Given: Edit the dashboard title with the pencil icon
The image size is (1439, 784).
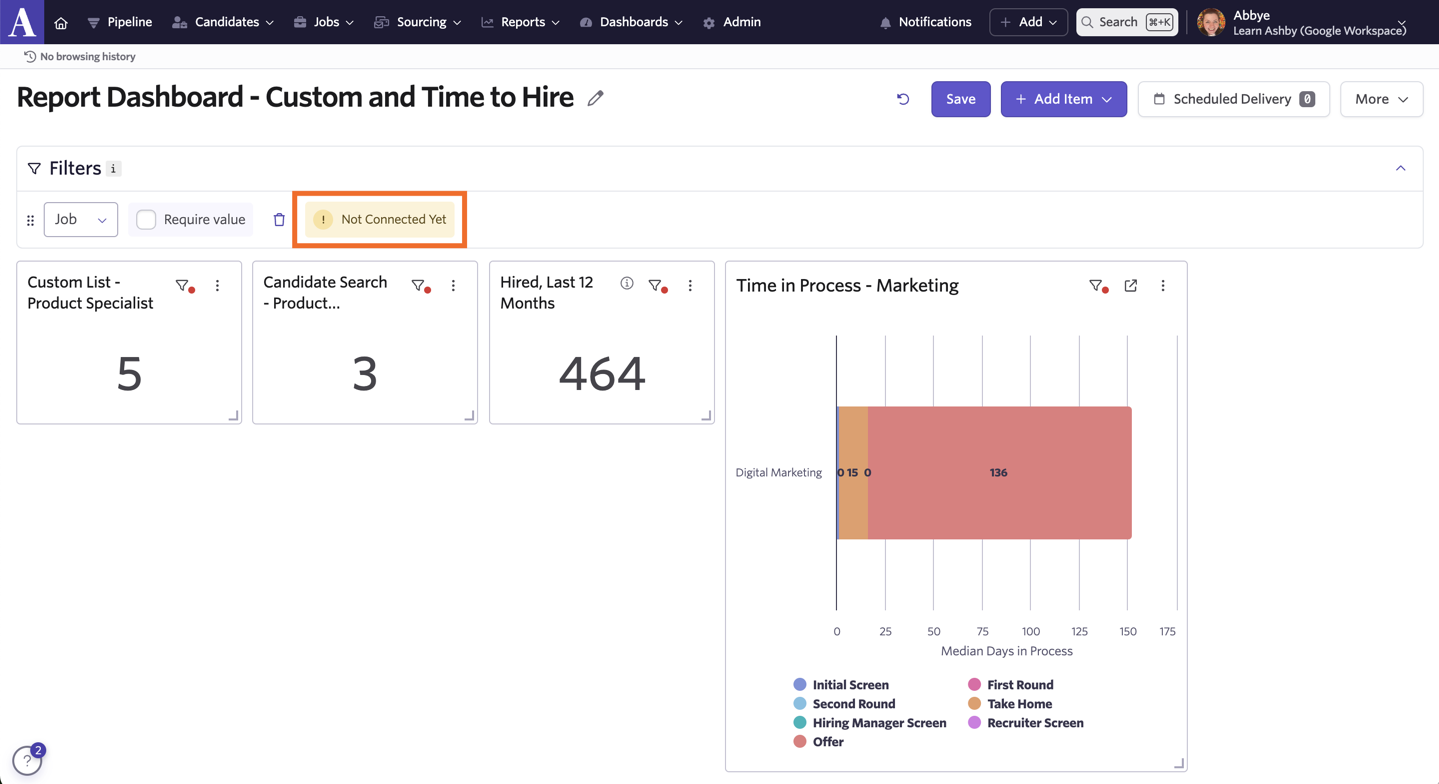Looking at the screenshot, I should pyautogui.click(x=596, y=98).
